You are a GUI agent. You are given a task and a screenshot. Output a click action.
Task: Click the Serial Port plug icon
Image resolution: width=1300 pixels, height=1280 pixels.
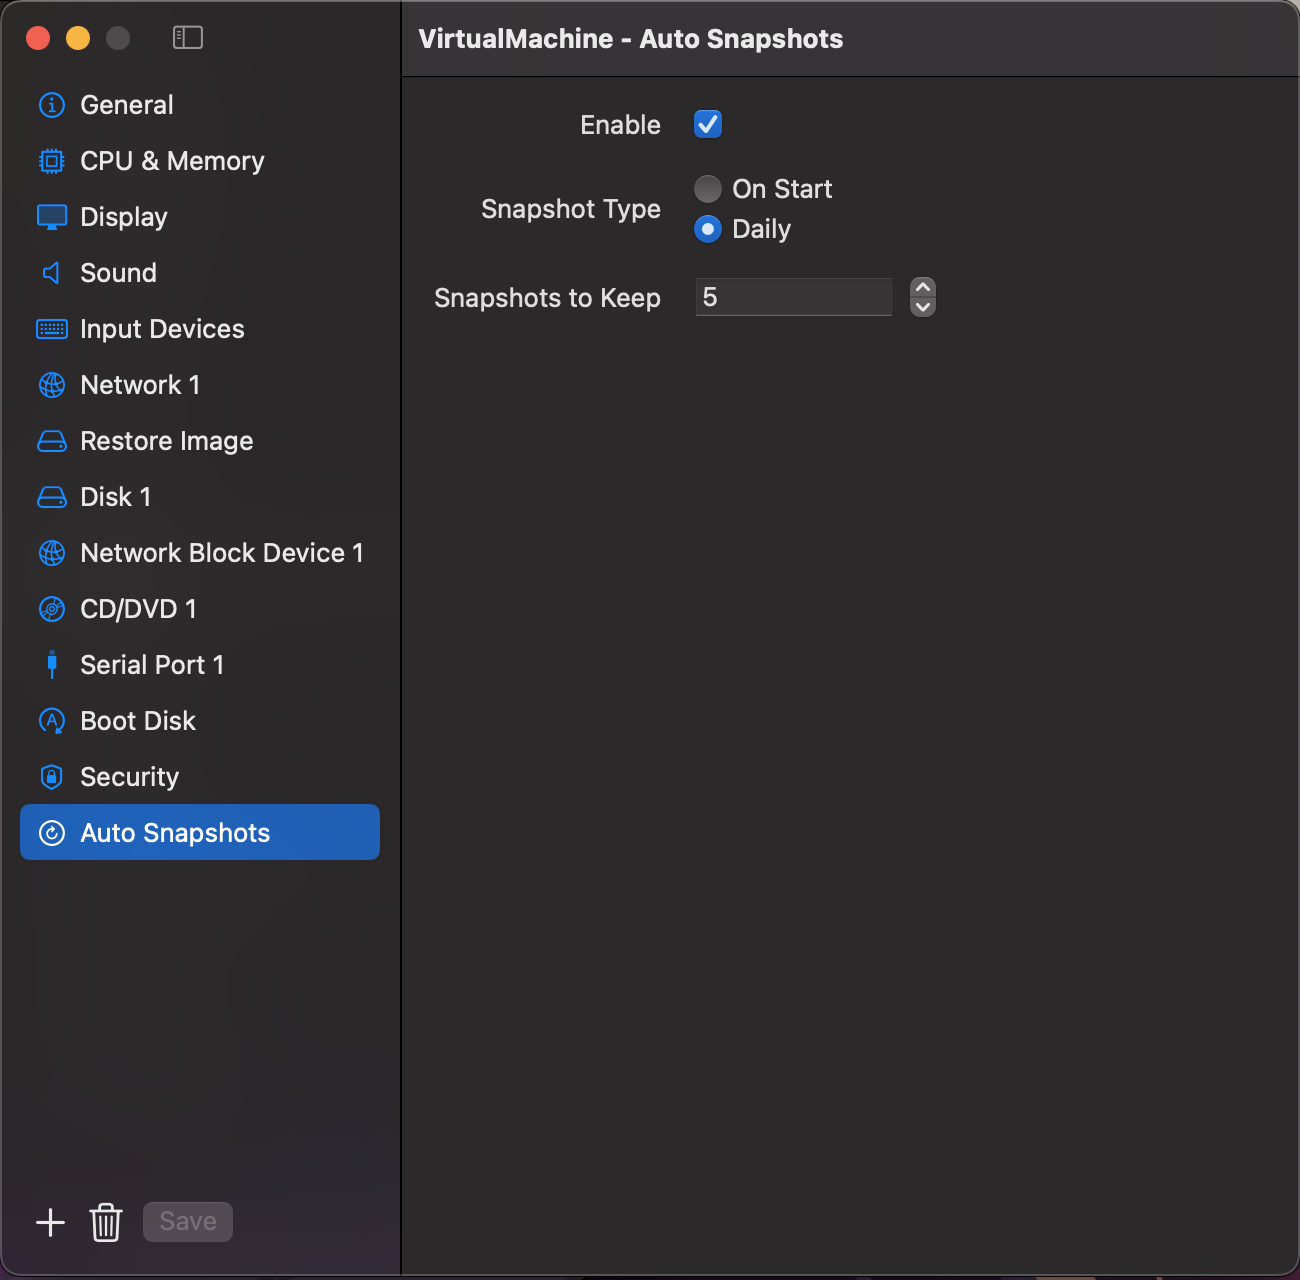pyautogui.click(x=52, y=665)
